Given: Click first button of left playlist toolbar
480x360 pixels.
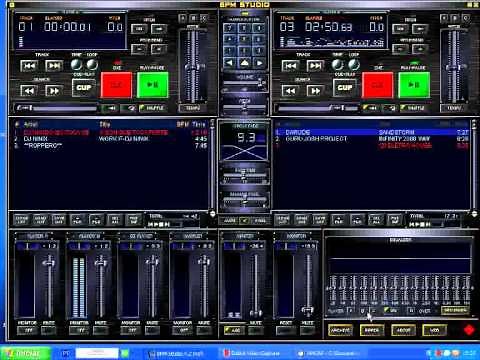Looking at the screenshot, I should [x=22, y=220].
